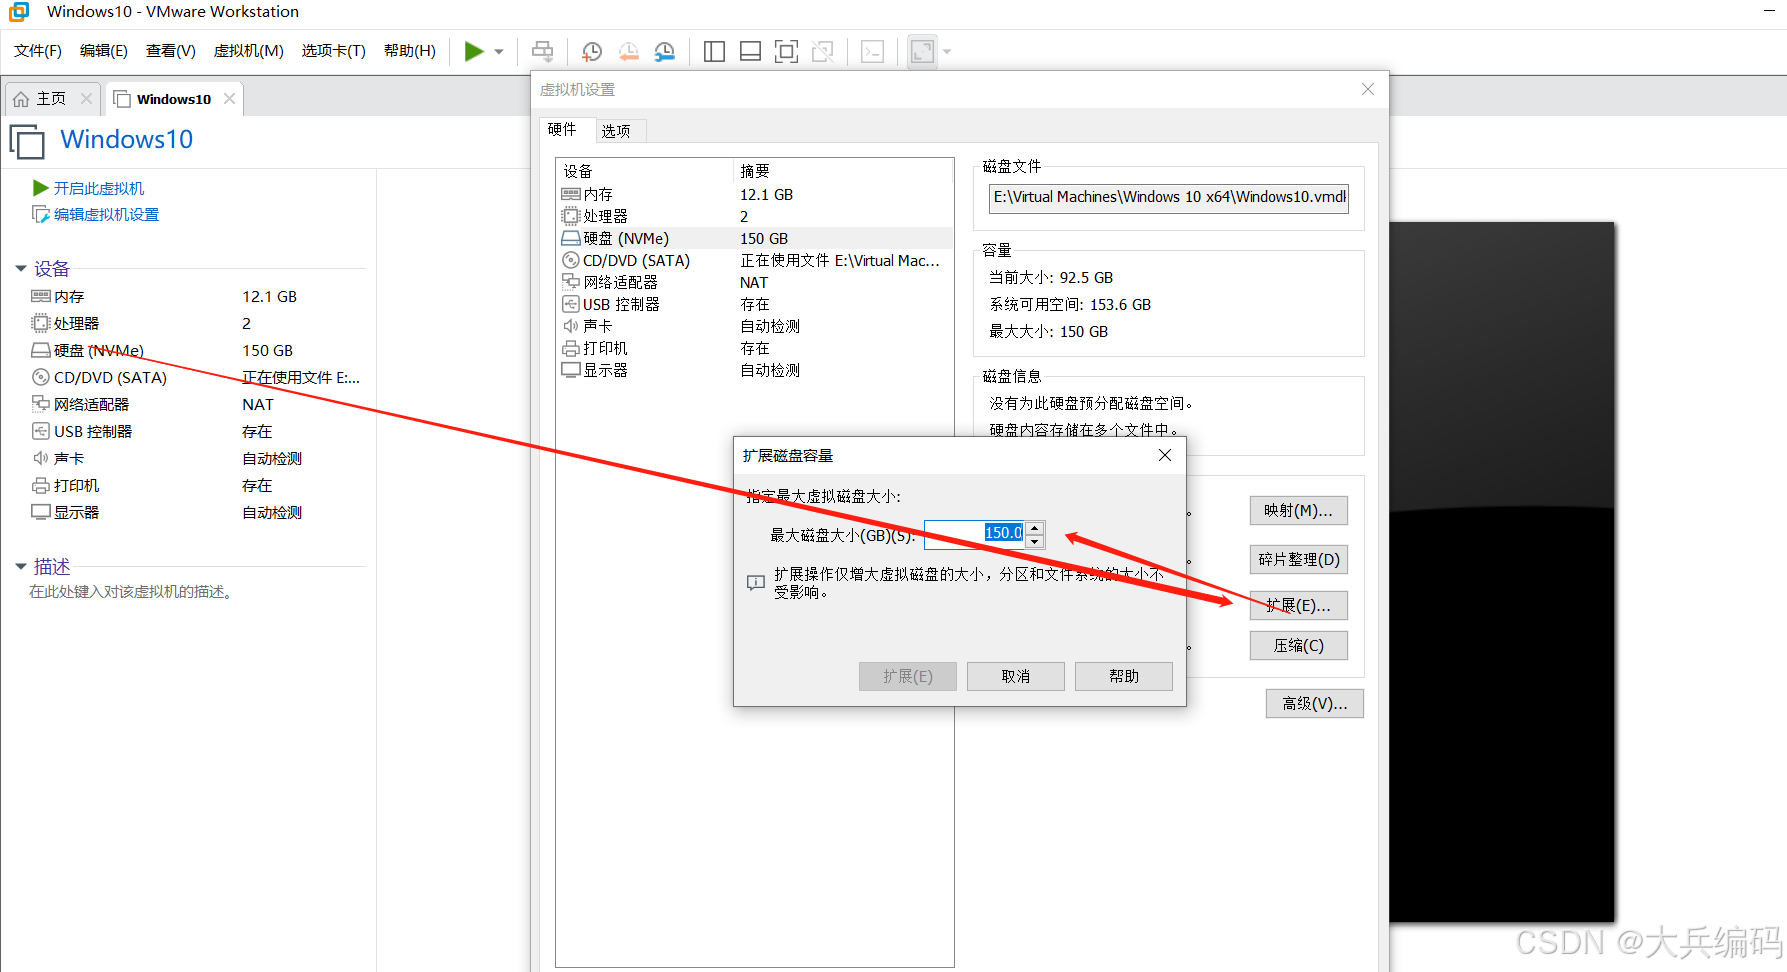This screenshot has width=1787, height=972.
Task: Open the 查看(V) menu
Action: [171, 51]
